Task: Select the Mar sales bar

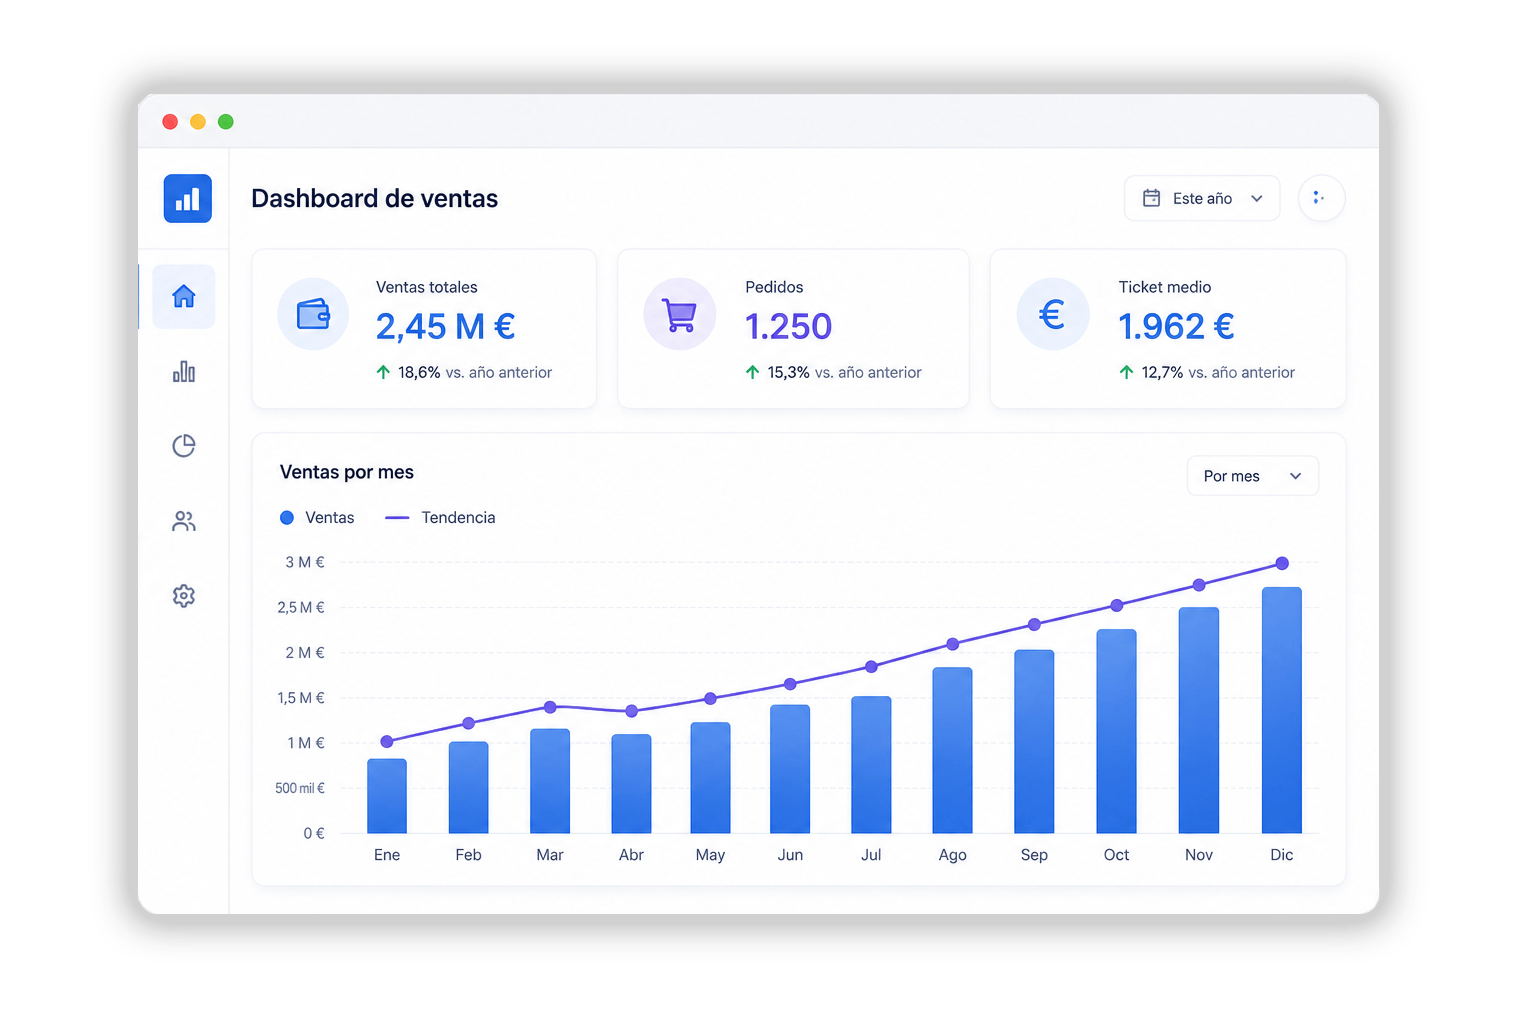Action: click(550, 781)
